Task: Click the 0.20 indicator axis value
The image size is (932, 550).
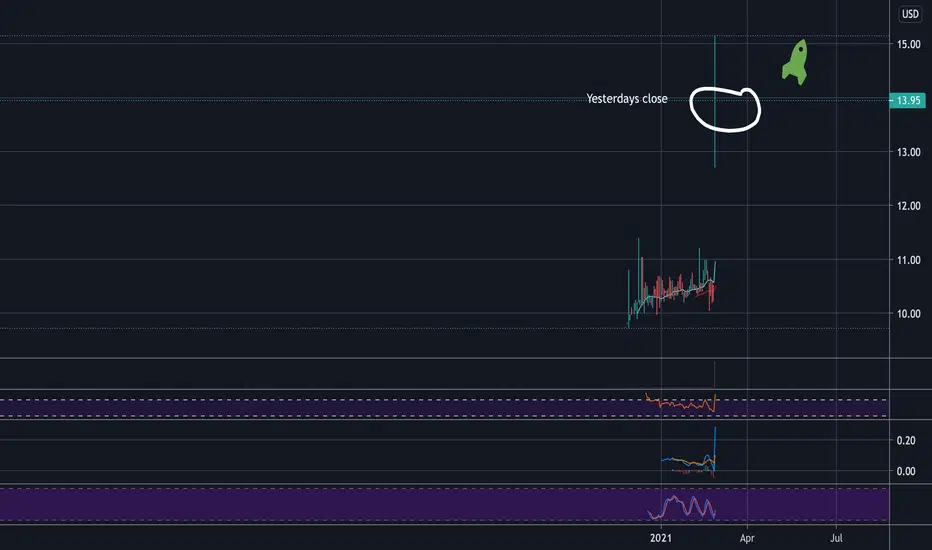Action: 906,441
